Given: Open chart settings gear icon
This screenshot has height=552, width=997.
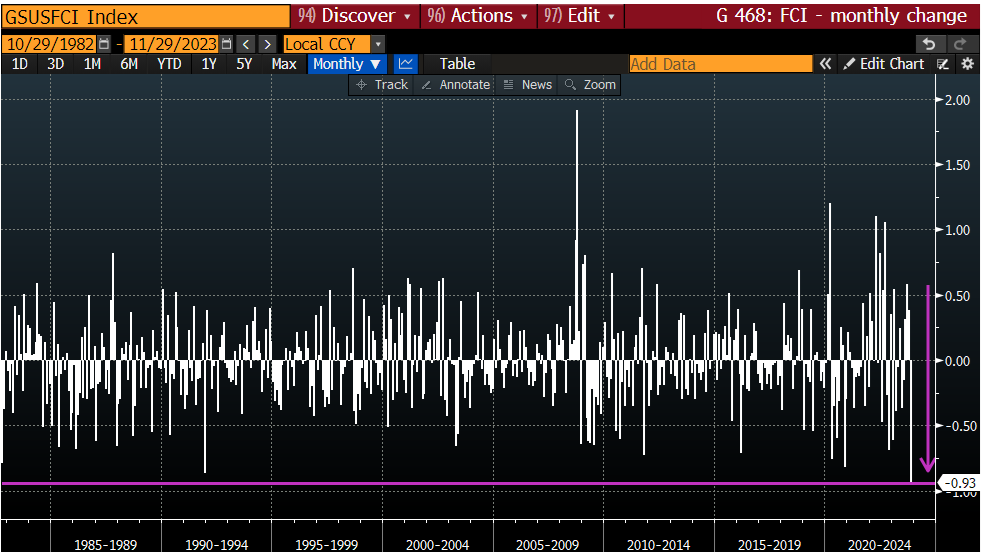Looking at the screenshot, I should click(x=967, y=64).
